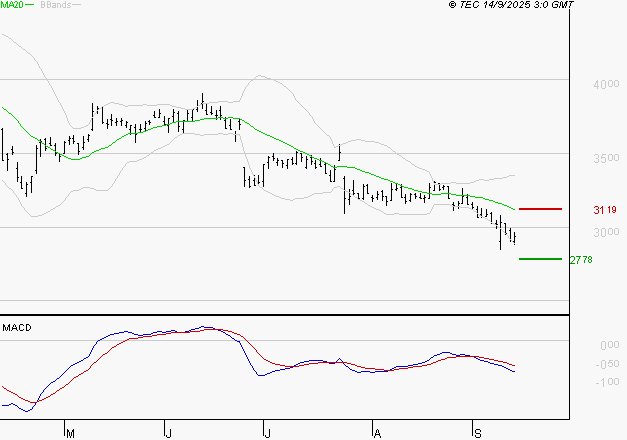
Task: Select the 'M' month marker on time axis
Action: (x=70, y=433)
